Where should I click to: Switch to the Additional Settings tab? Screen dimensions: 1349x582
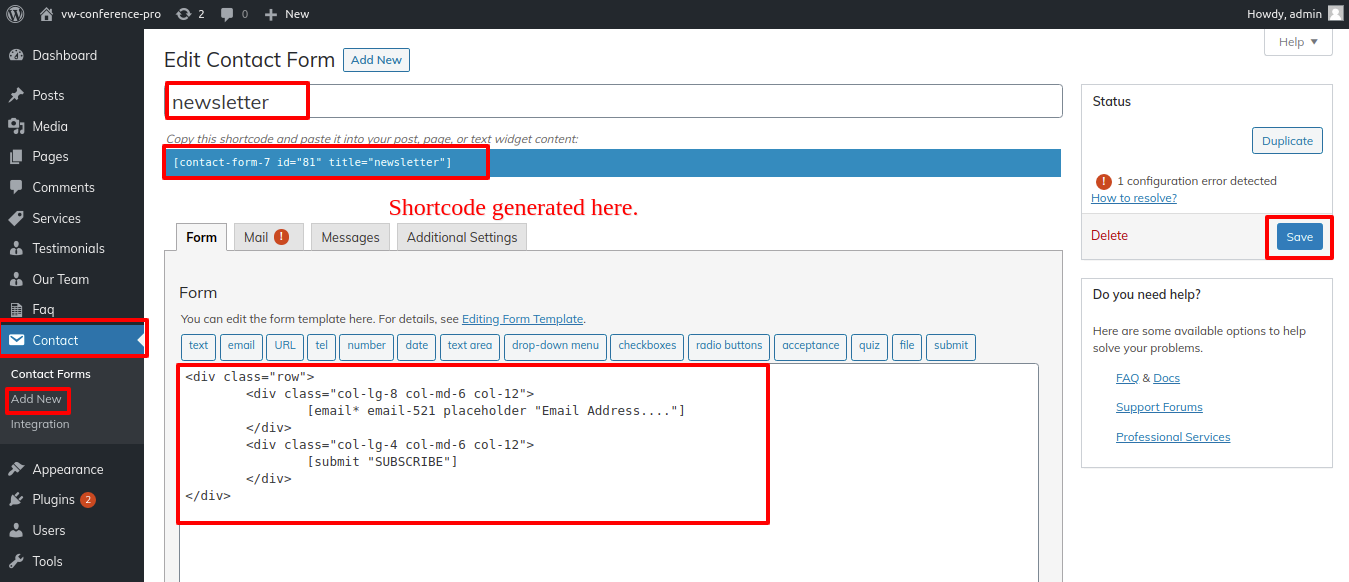click(461, 237)
